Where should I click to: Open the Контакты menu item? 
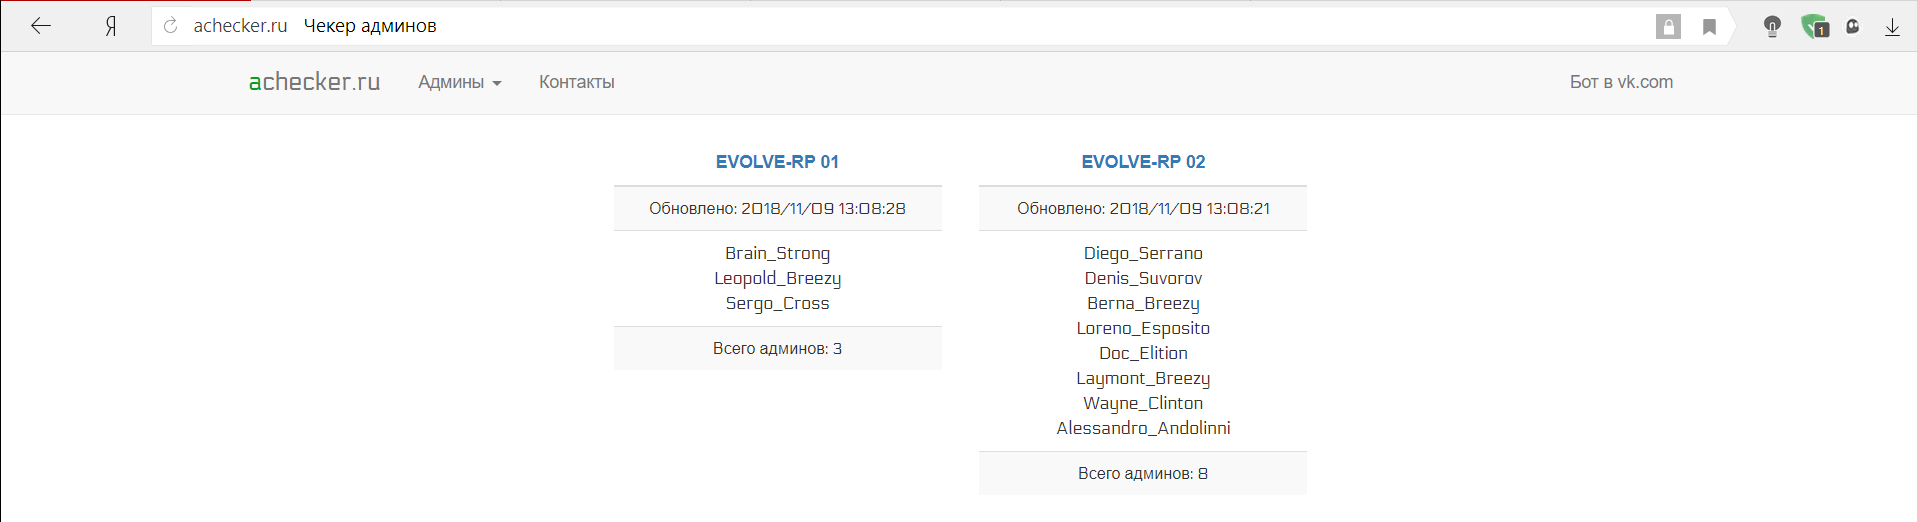point(577,82)
